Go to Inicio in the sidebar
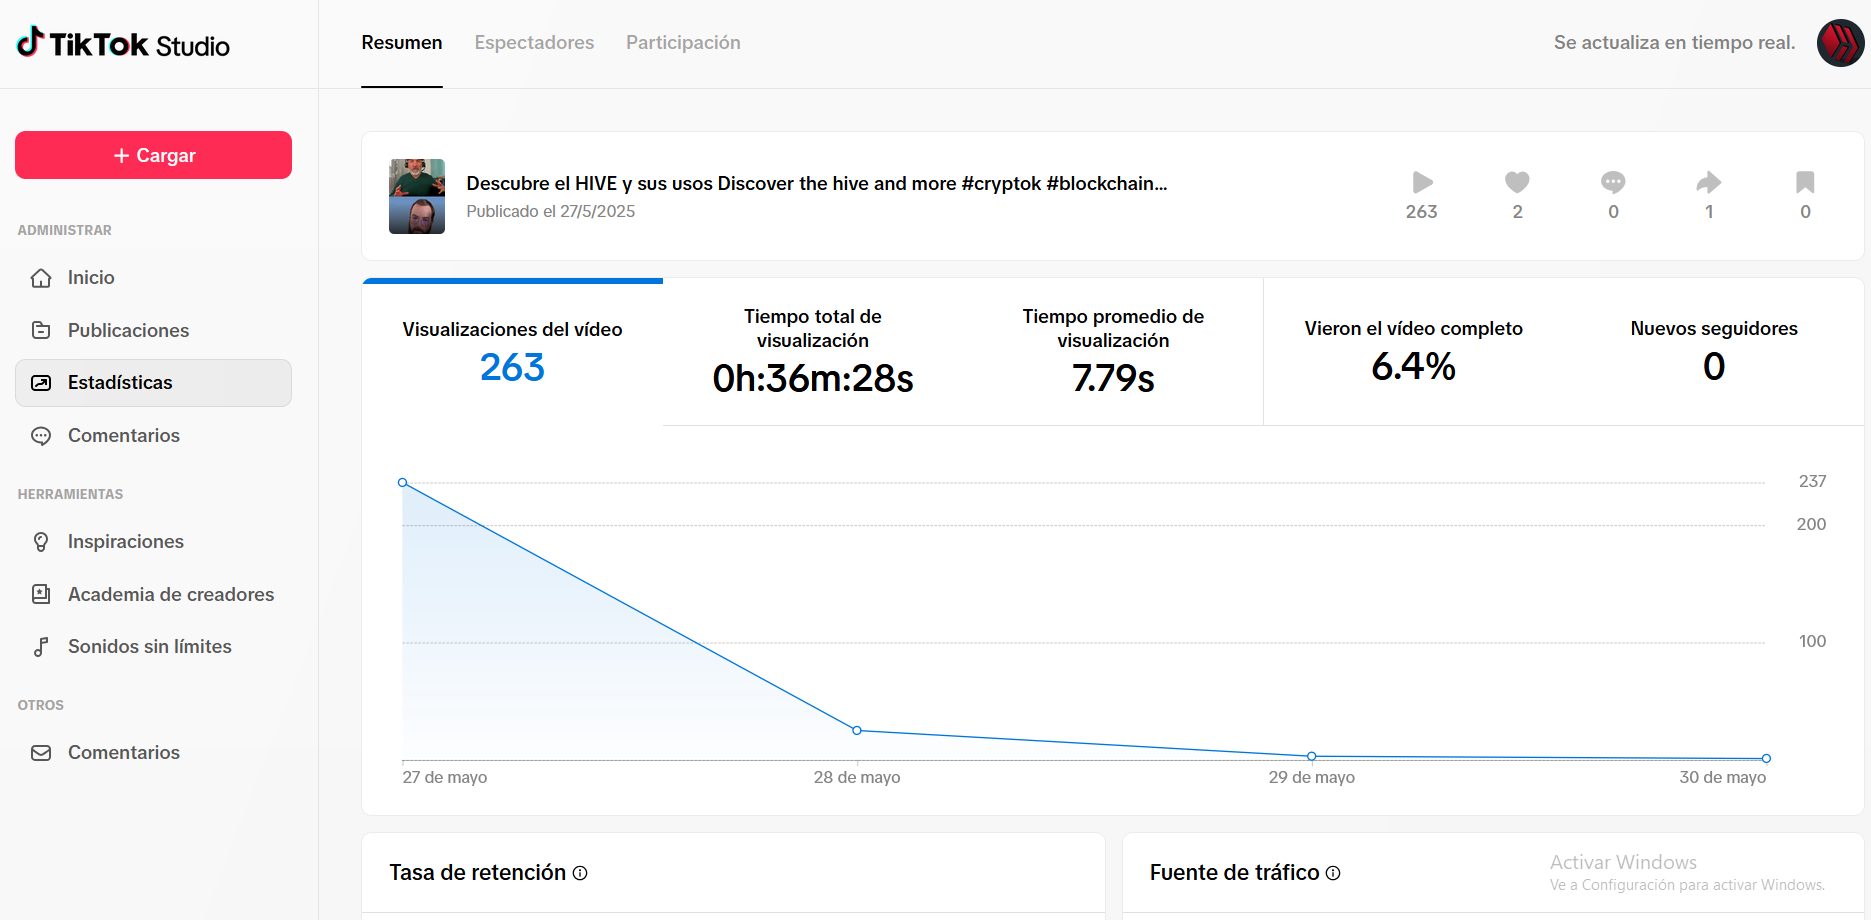 coord(153,278)
